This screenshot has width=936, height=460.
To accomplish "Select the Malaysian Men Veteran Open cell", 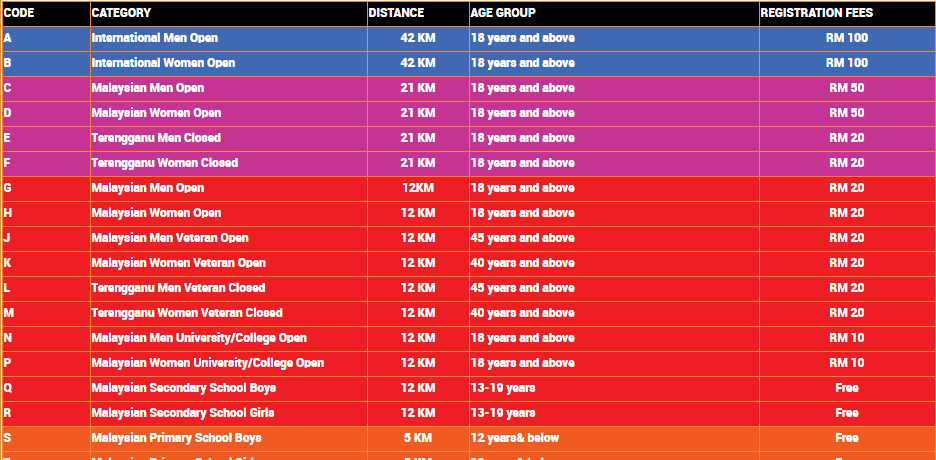I will [229, 239].
